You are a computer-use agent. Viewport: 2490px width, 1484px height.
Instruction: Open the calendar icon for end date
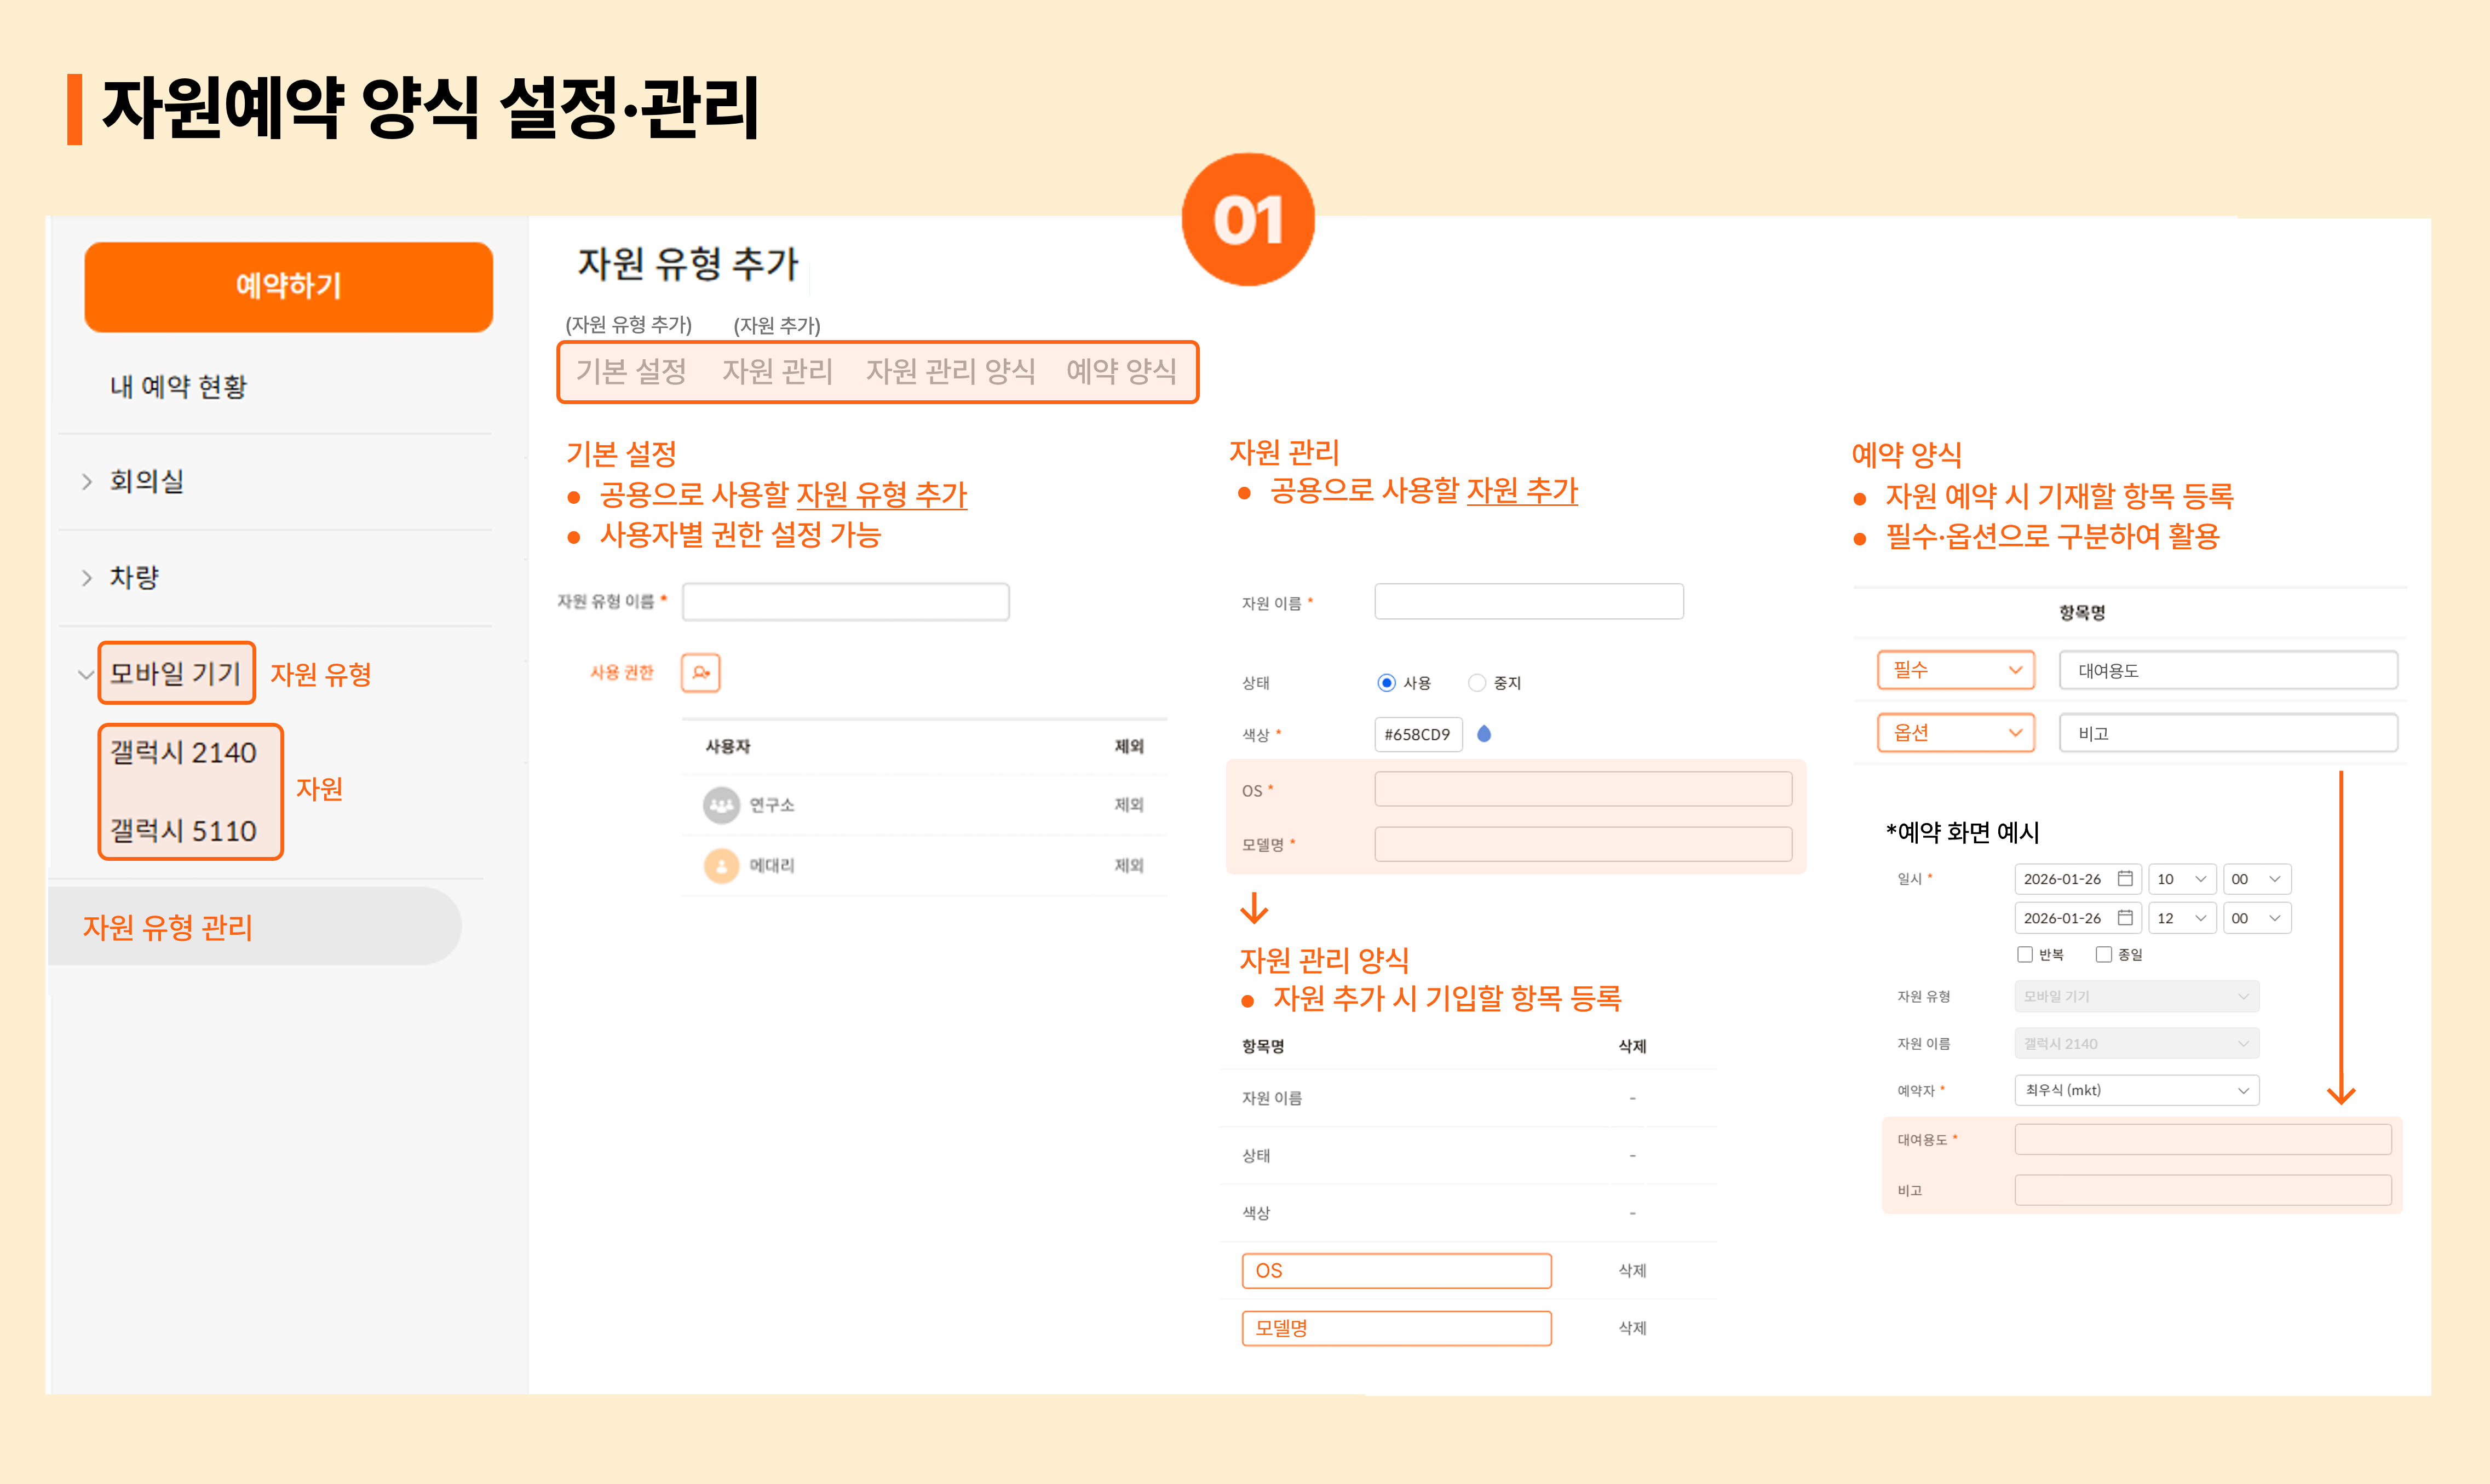pos(2125,917)
